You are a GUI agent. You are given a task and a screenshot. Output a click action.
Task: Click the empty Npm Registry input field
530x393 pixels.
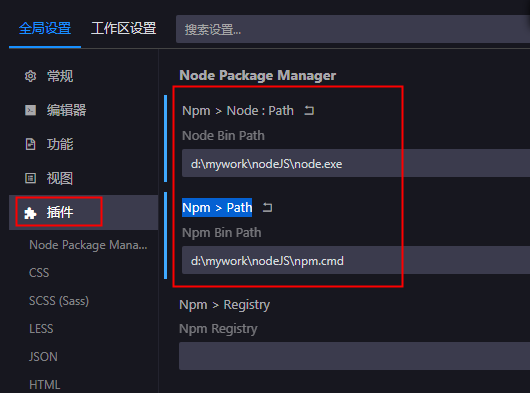[354, 356]
